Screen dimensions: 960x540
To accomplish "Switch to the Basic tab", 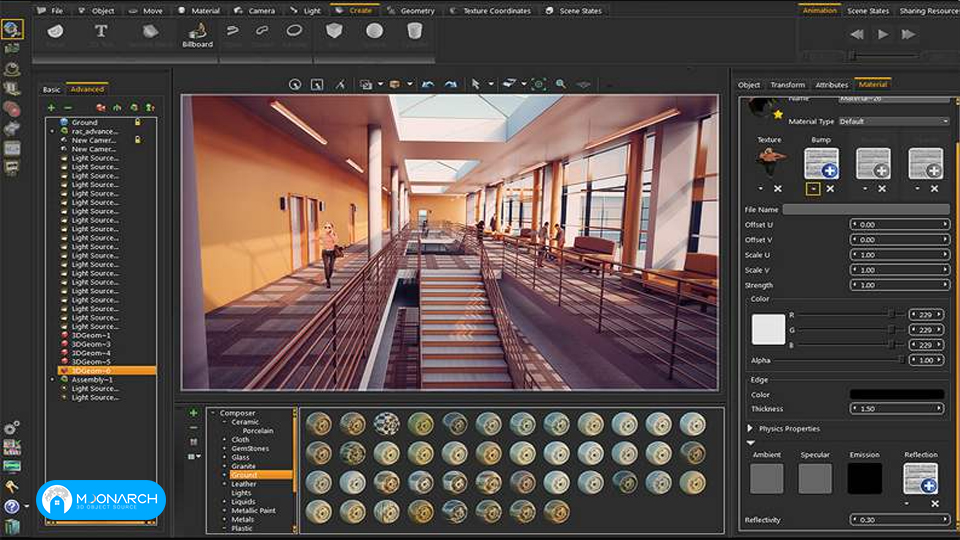I will click(51, 89).
